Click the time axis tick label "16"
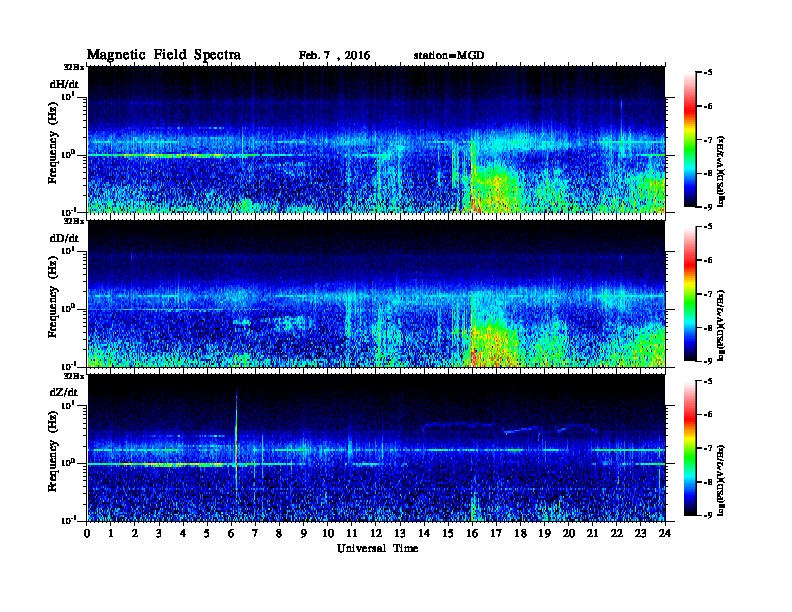This screenshot has width=792, height=612. click(x=472, y=534)
